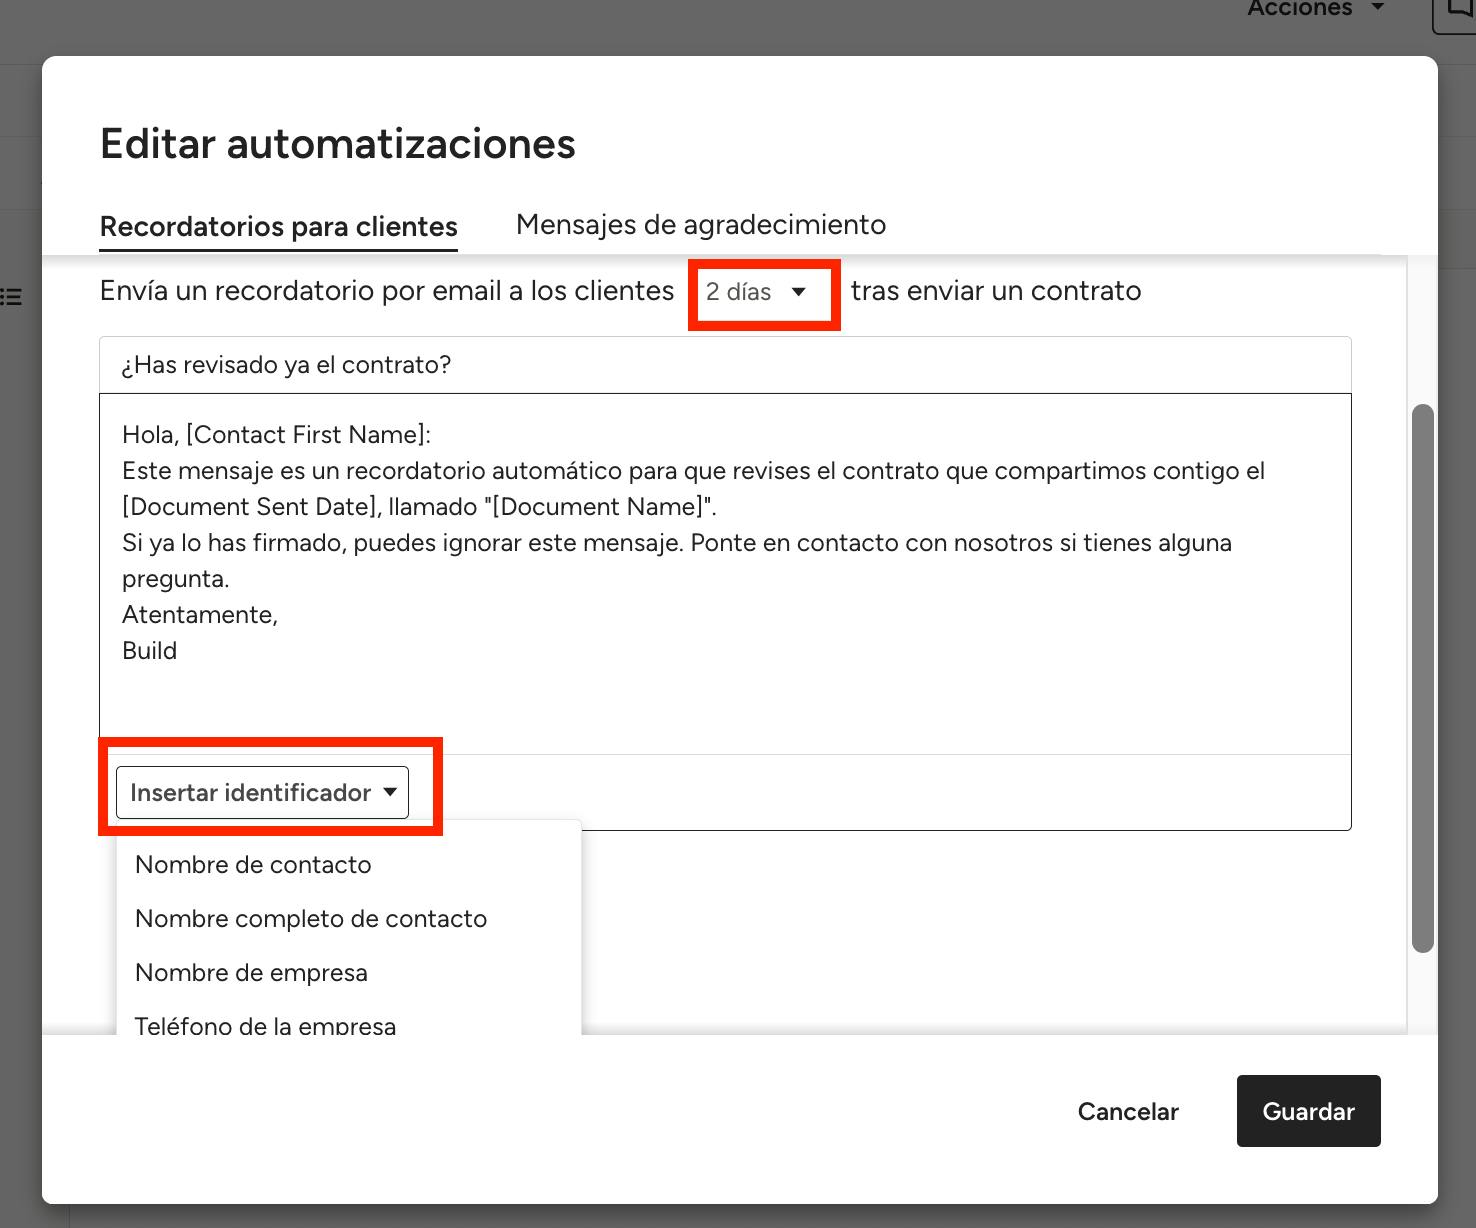
Task: Click the subject field "¿Has revisado ya el contrato?"
Action: coord(724,365)
